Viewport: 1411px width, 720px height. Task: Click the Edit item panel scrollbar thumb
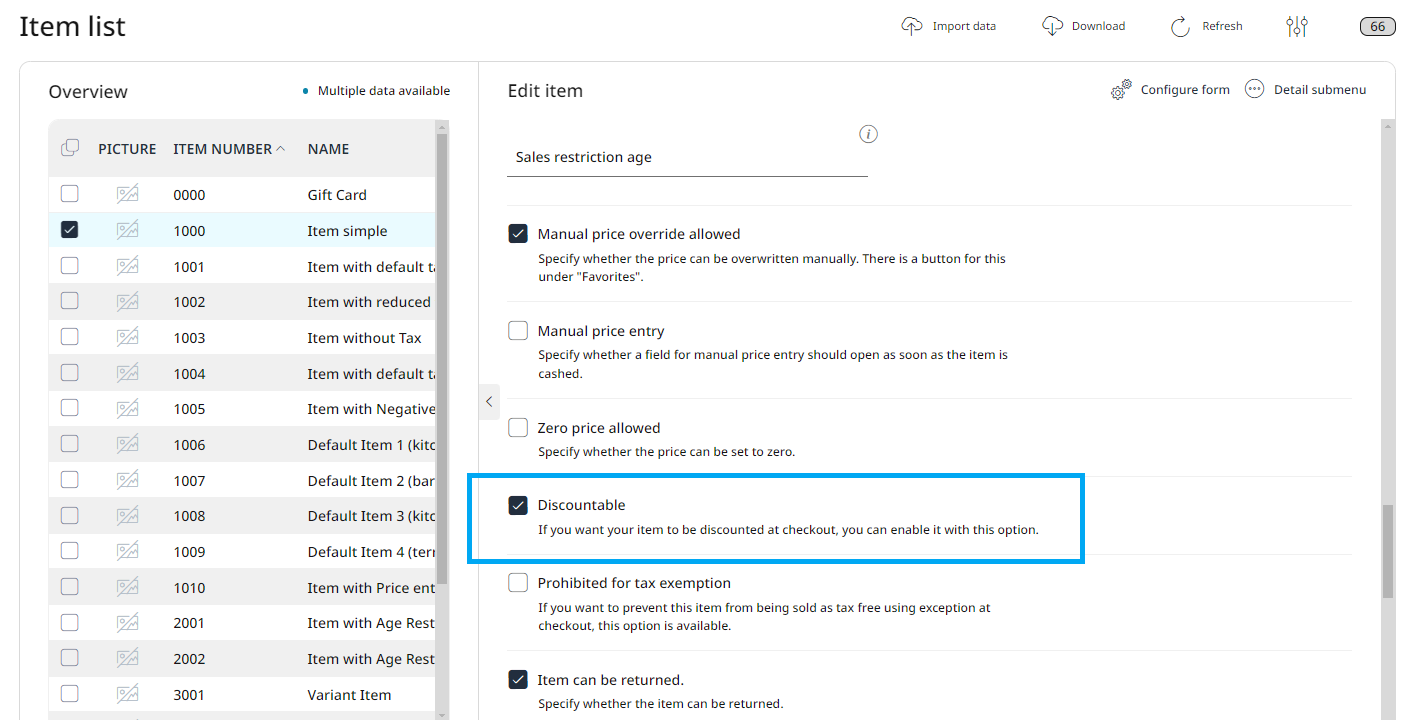1387,552
